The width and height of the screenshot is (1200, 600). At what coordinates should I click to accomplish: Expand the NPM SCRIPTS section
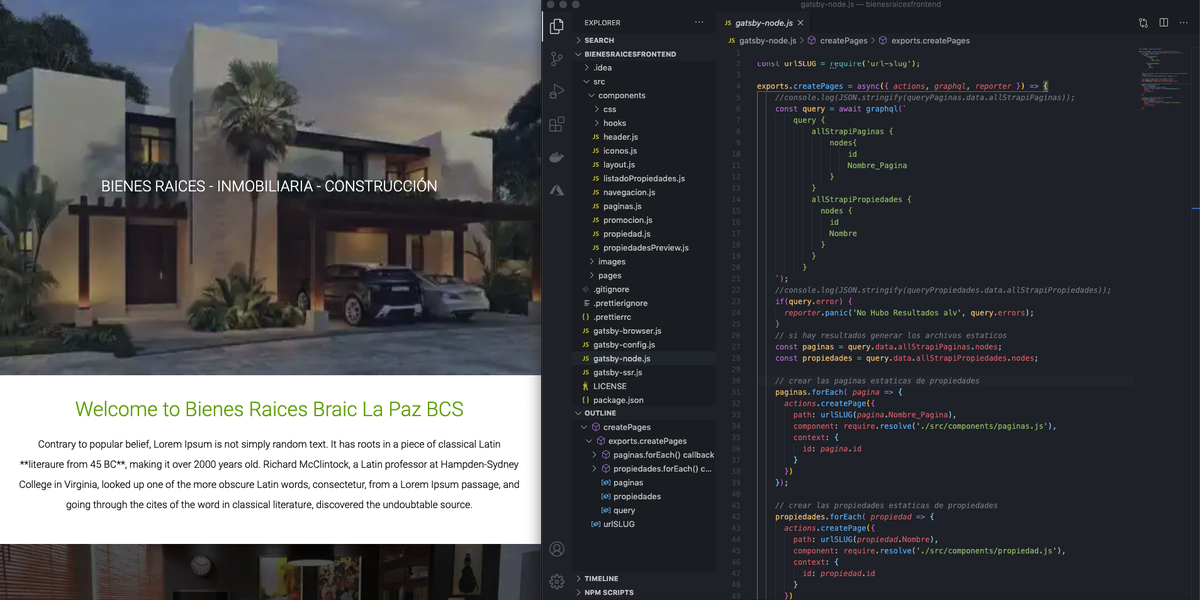646,592
